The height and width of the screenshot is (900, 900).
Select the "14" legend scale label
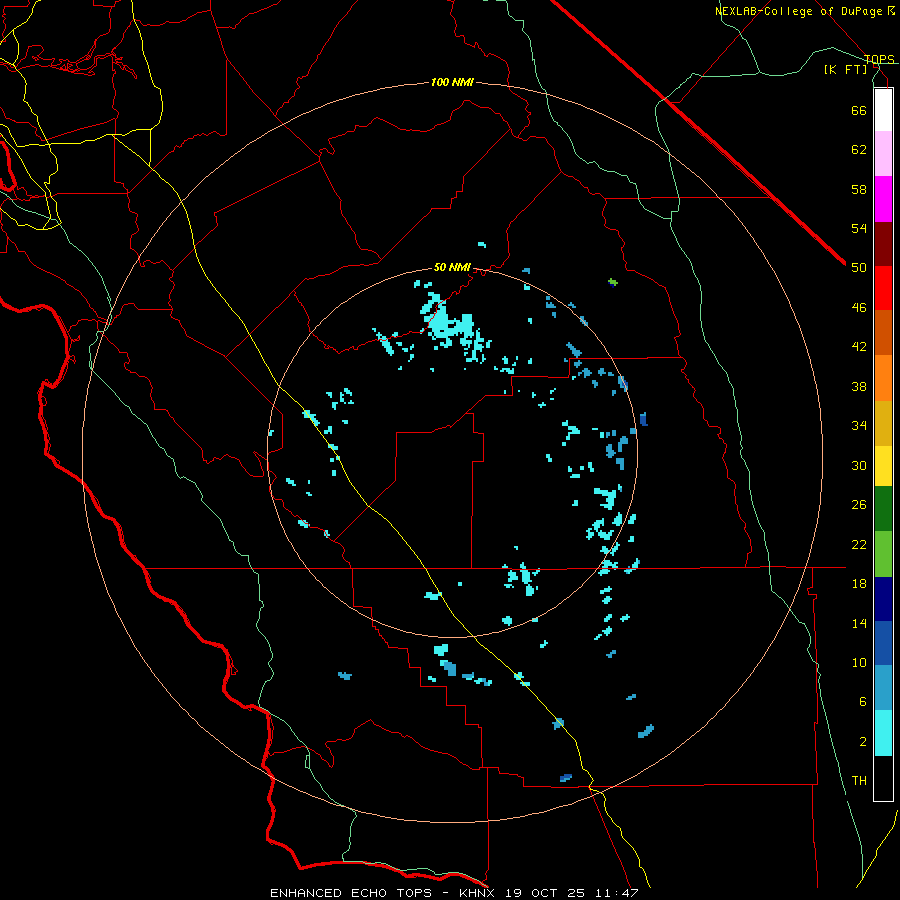click(x=859, y=623)
